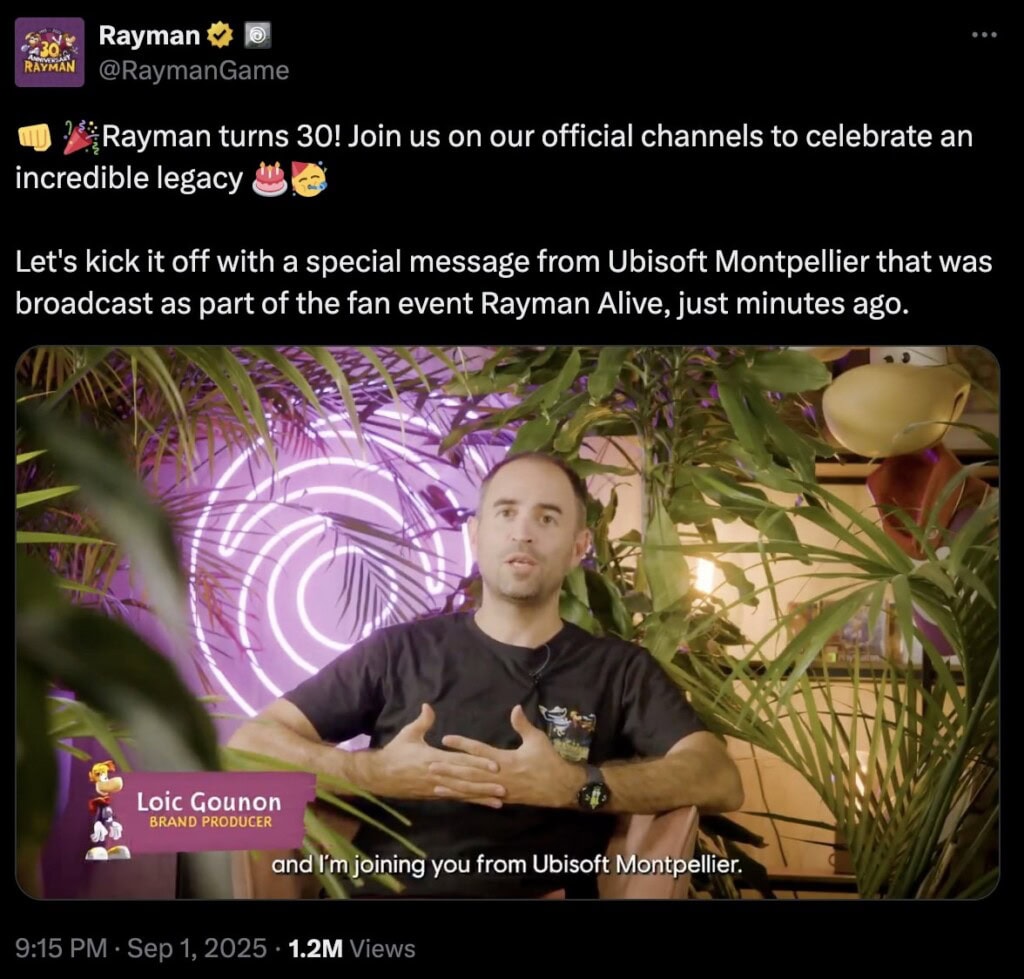Play the Ubisoft Montpellier video
This screenshot has width=1024, height=979.
507,622
